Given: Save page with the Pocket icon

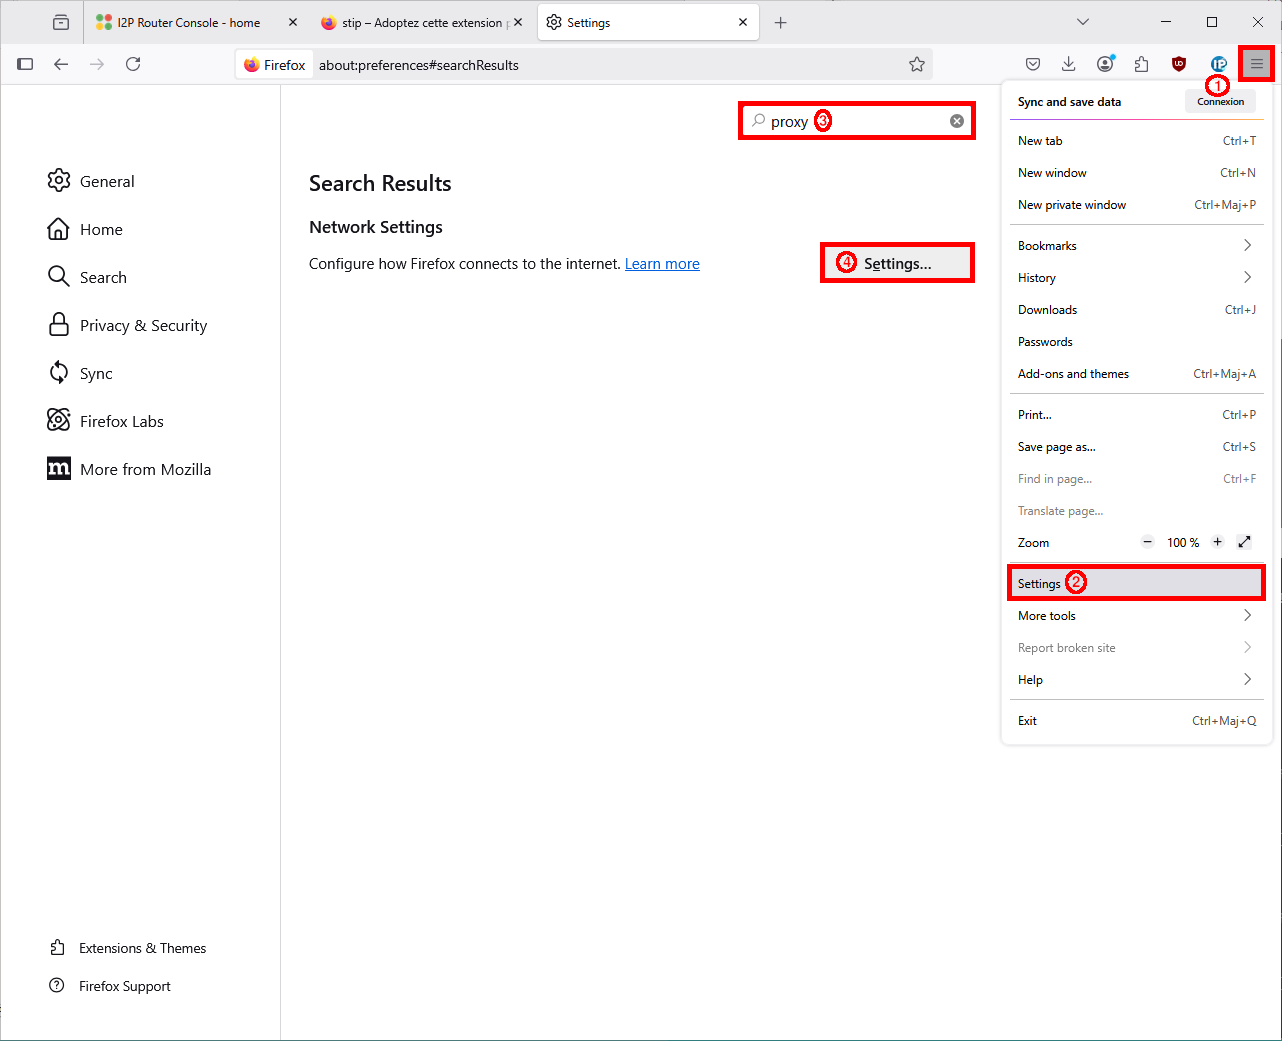Looking at the screenshot, I should click(1032, 63).
